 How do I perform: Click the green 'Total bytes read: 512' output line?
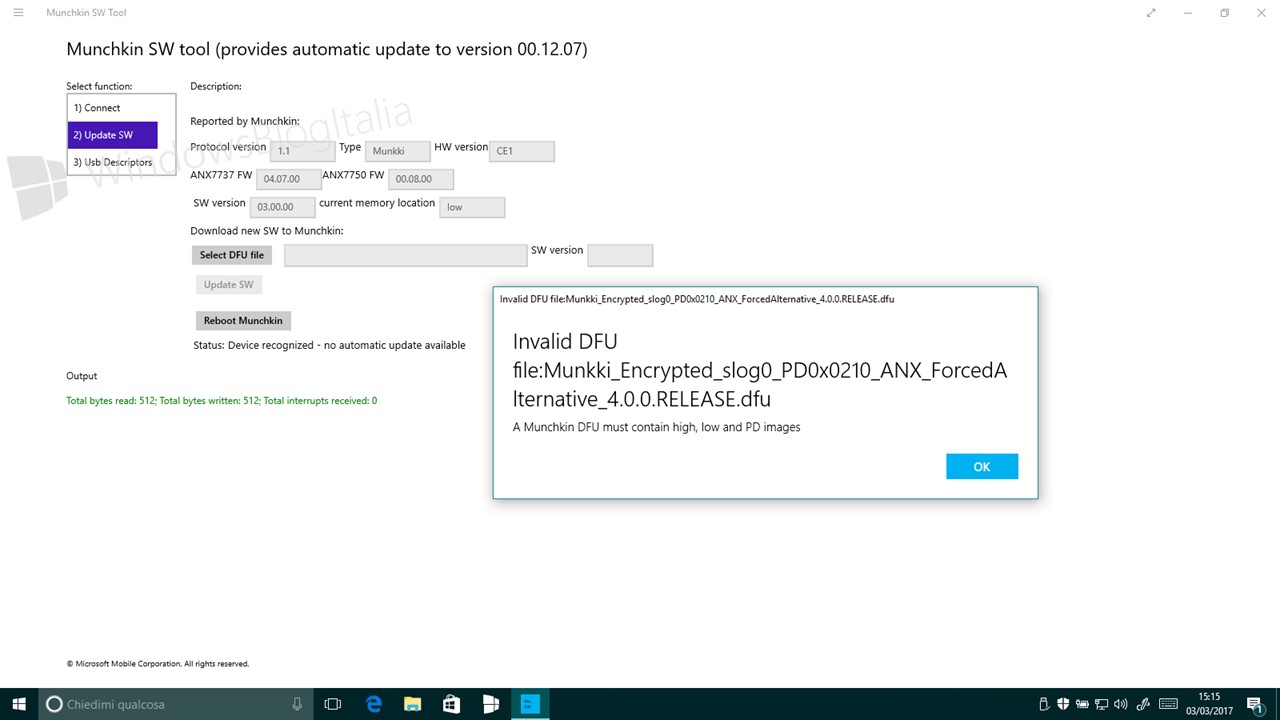[x=222, y=401]
